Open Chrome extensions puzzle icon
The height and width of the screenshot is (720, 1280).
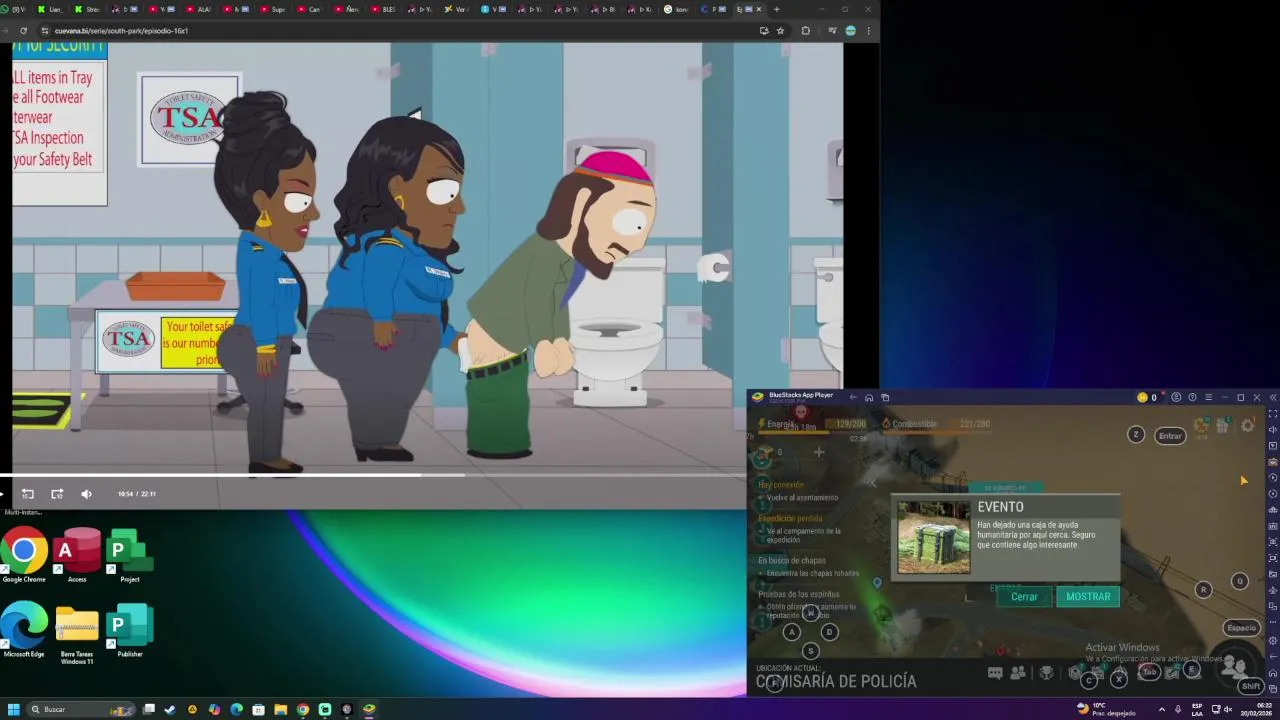[805, 31]
